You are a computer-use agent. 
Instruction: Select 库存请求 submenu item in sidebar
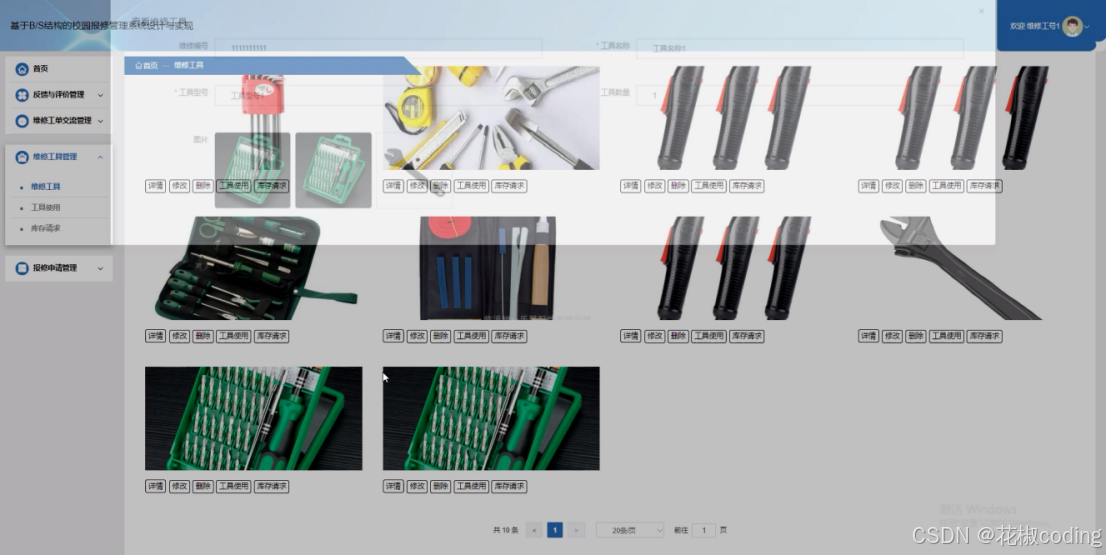coord(46,228)
